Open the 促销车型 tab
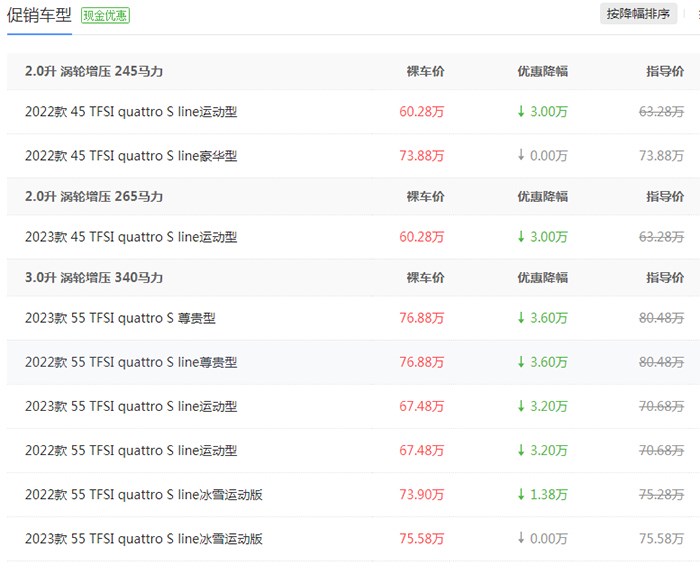This screenshot has height=574, width=700. tap(39, 15)
